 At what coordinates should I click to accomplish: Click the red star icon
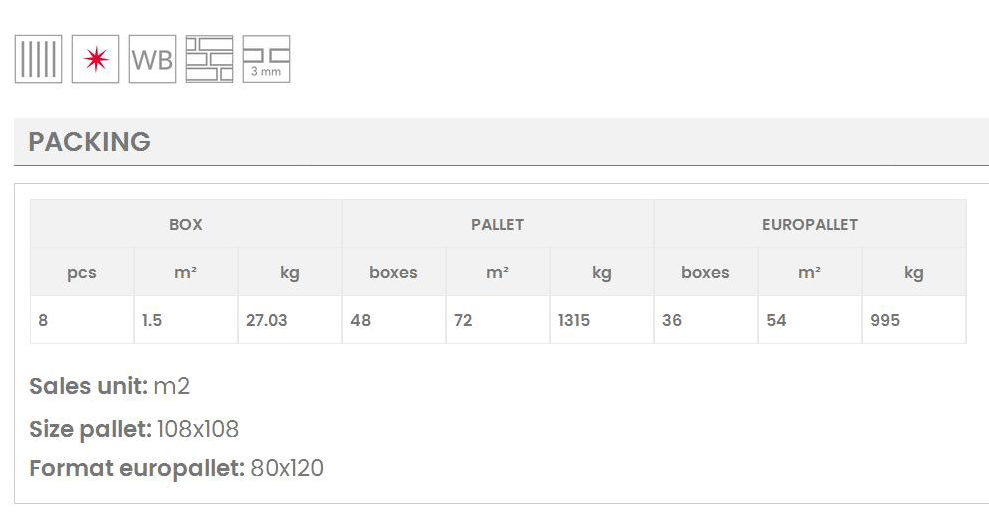(x=95, y=60)
